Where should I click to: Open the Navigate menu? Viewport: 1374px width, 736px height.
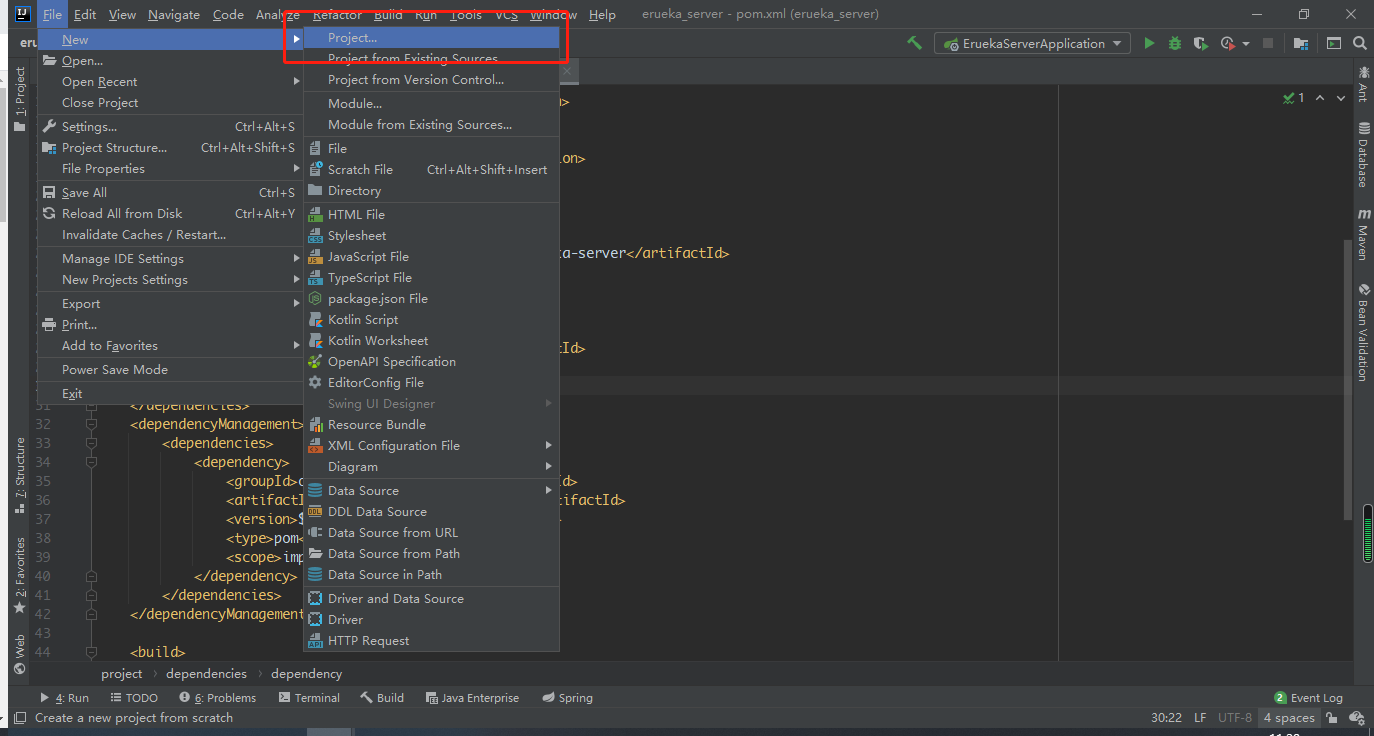tap(173, 14)
